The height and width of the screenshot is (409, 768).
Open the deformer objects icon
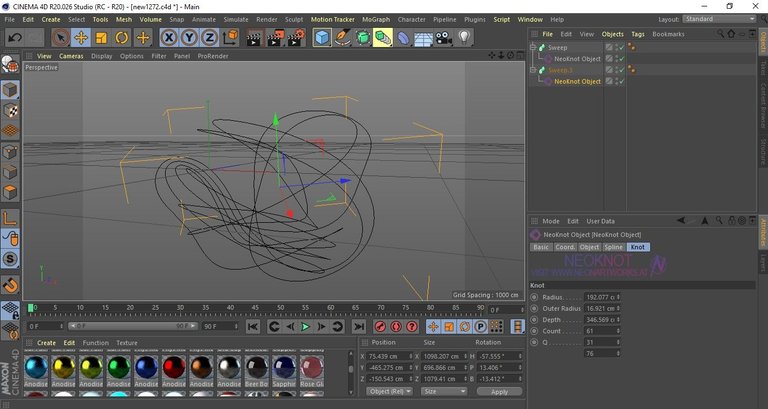coord(403,38)
